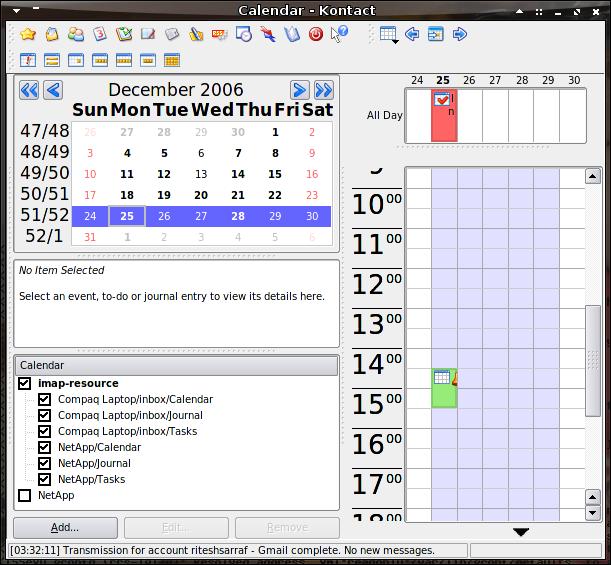Uncheck NetApp/Tasks checkbox
The height and width of the screenshot is (565, 611).
44,479
